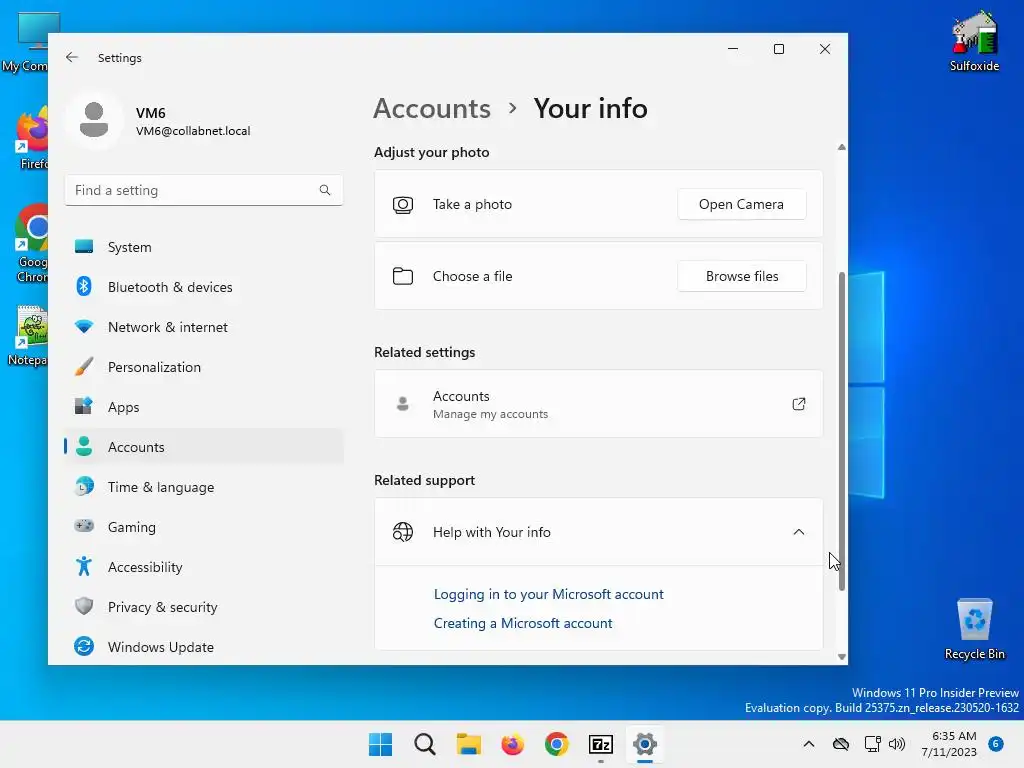Open Bluetooth & devices settings
Screen dimensions: 1024x768
click(204, 287)
